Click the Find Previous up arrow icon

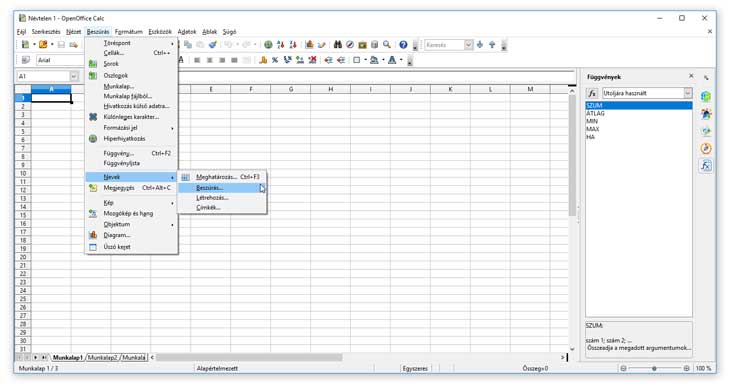pyautogui.click(x=492, y=45)
